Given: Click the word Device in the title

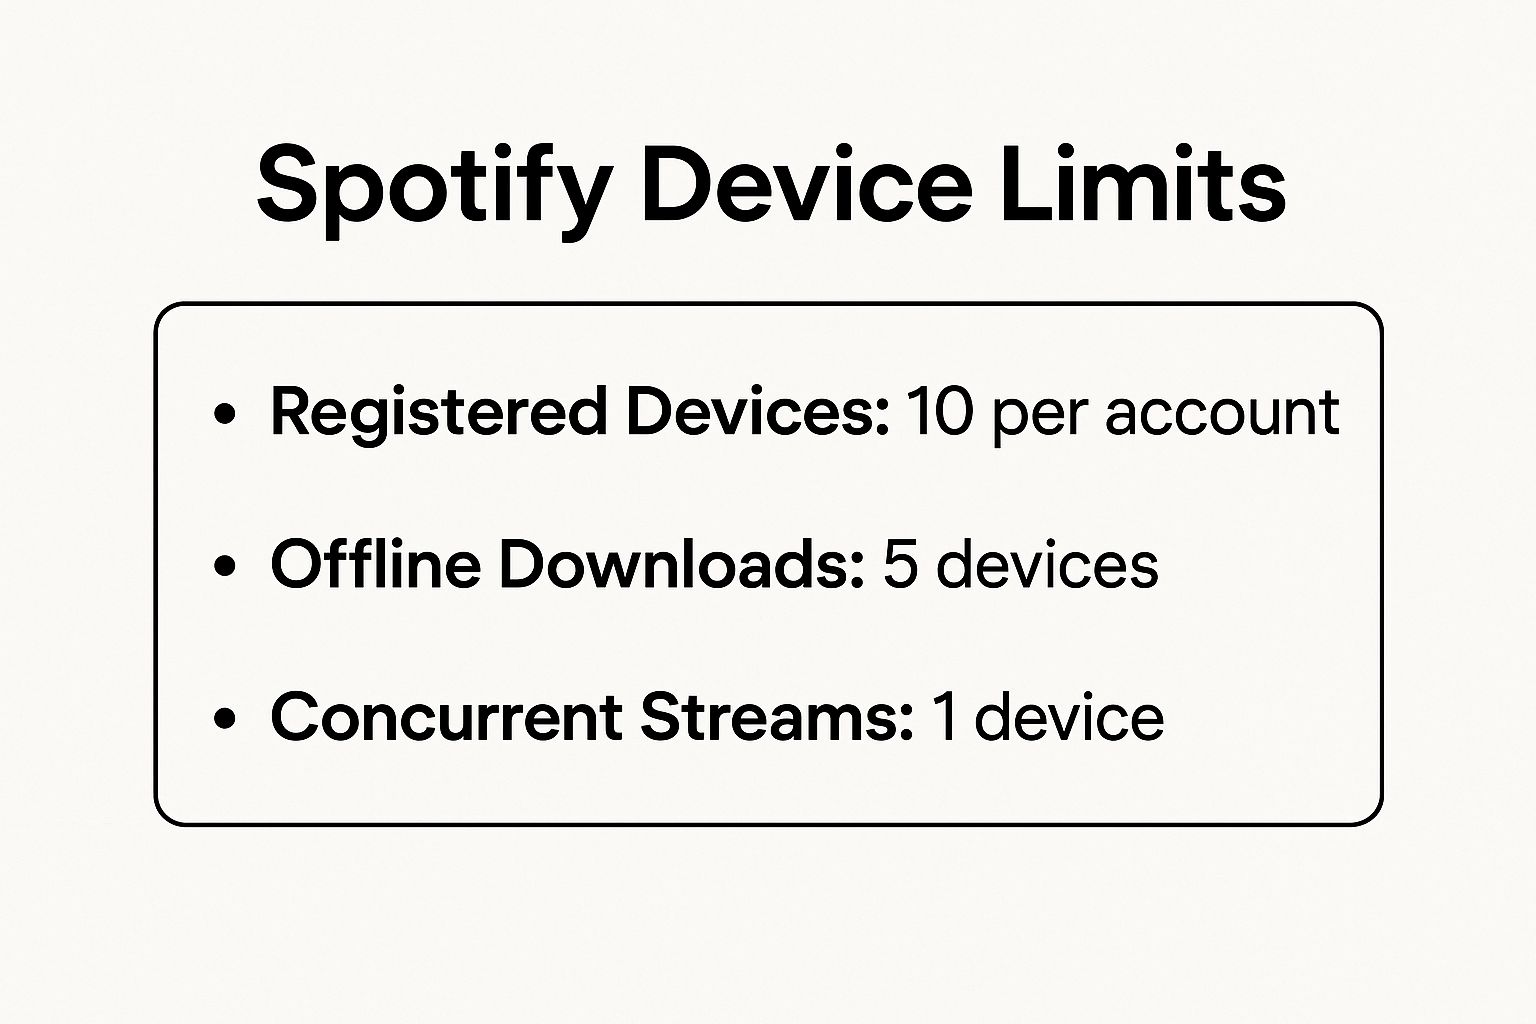Looking at the screenshot, I should (x=806, y=186).
